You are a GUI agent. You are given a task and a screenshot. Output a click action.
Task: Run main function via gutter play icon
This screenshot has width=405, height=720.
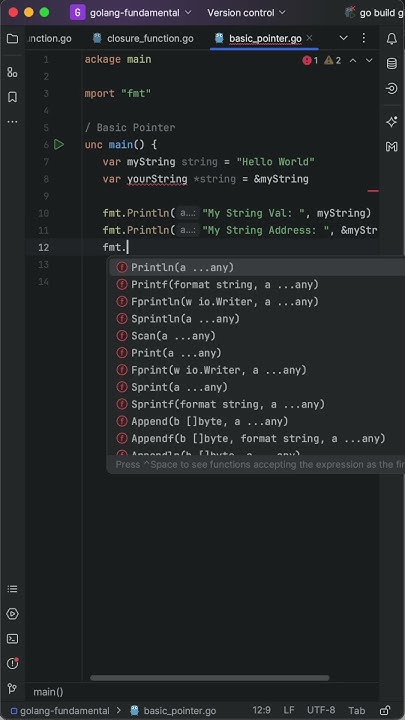[x=59, y=145]
